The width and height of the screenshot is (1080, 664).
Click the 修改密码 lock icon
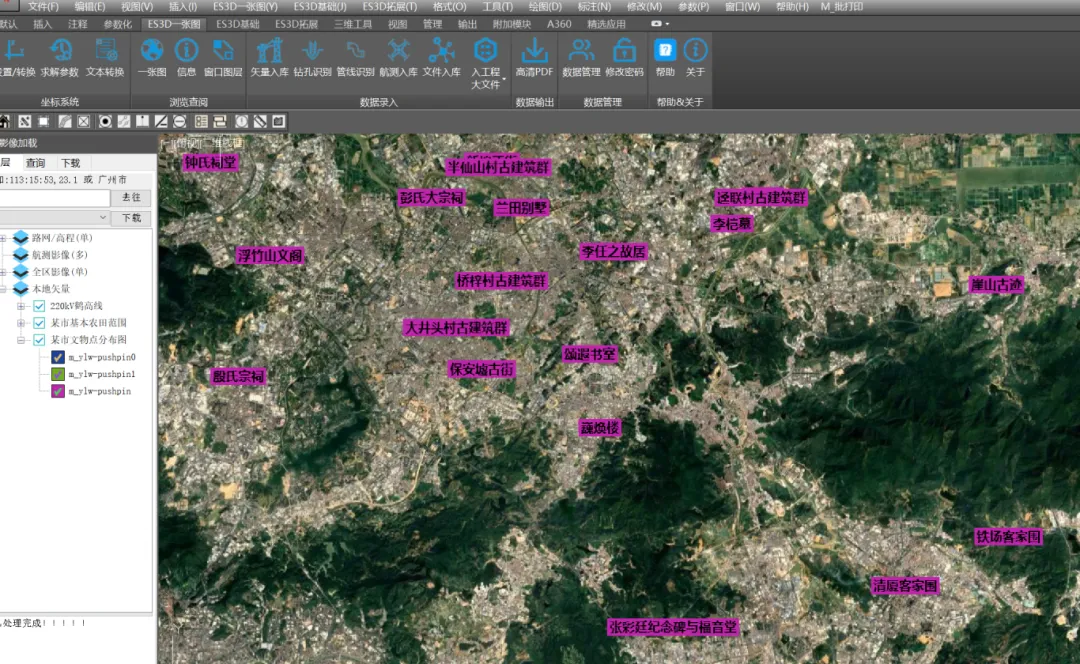624,52
